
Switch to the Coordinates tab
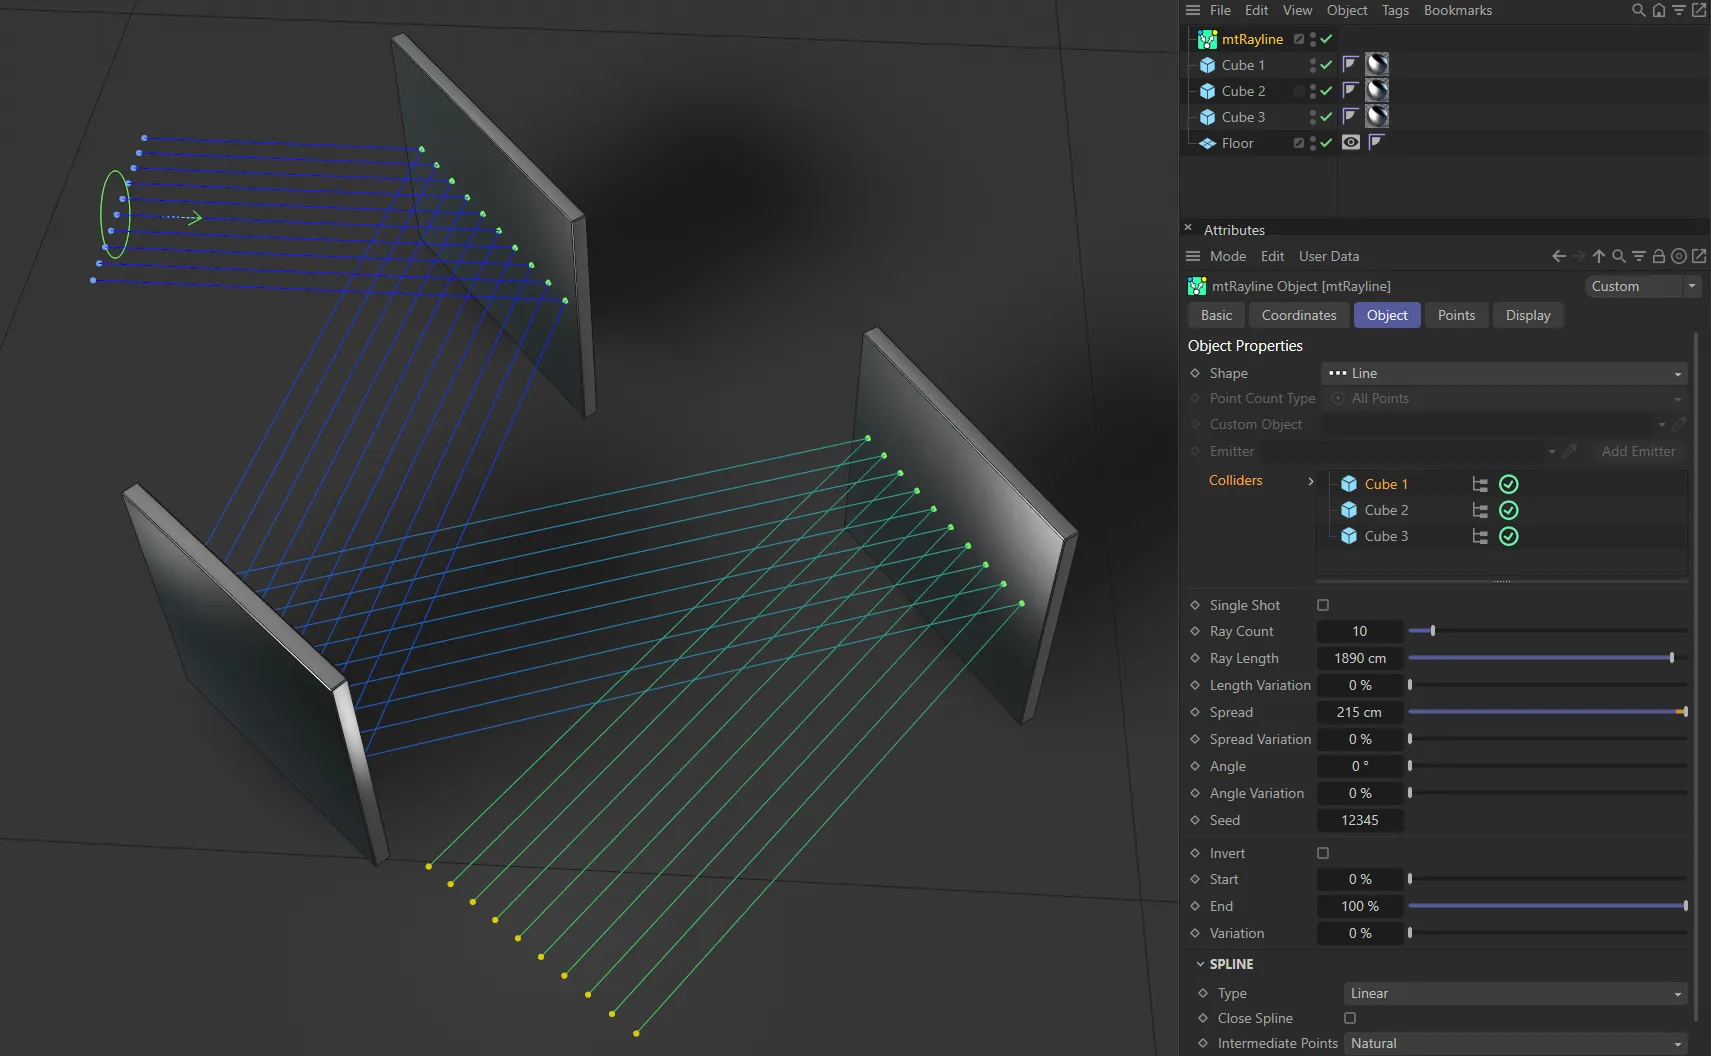(1298, 315)
